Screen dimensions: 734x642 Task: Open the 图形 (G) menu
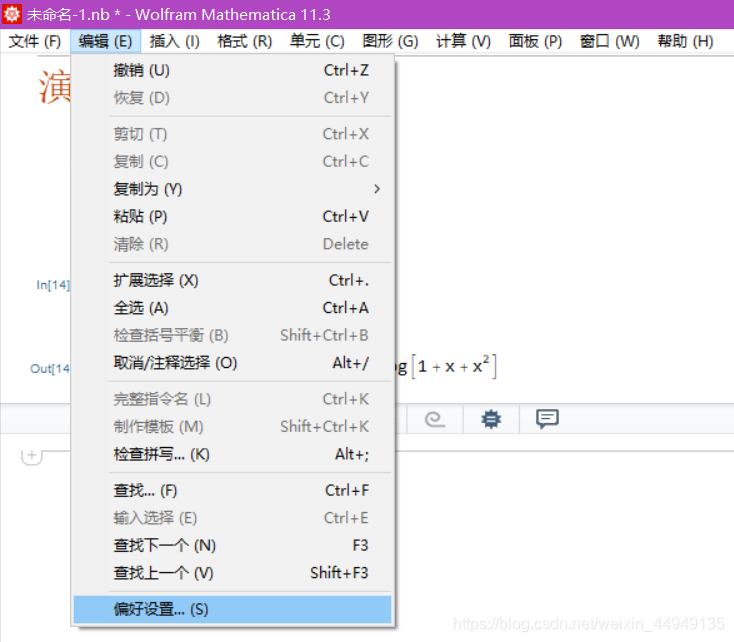(390, 41)
